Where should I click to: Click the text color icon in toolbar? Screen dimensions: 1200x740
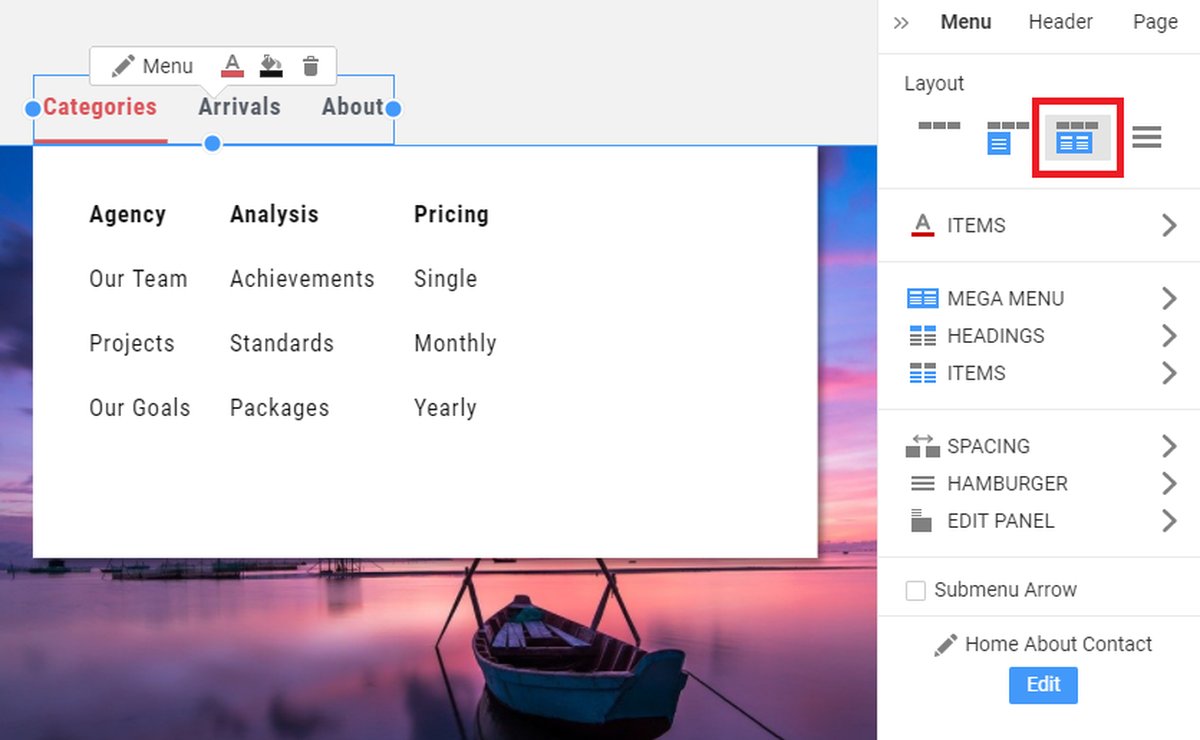coord(232,66)
